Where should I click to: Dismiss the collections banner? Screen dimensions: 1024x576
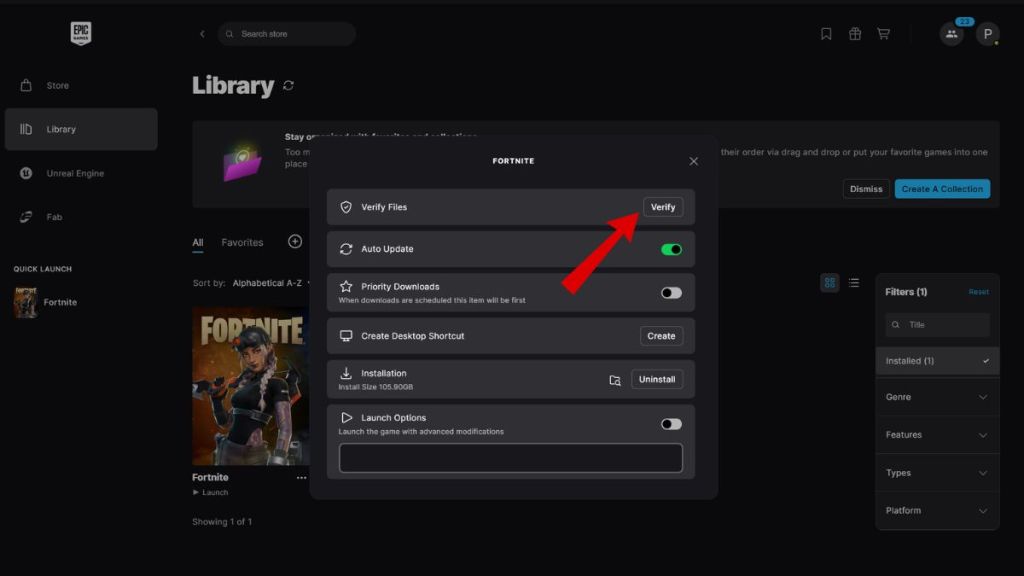(866, 189)
